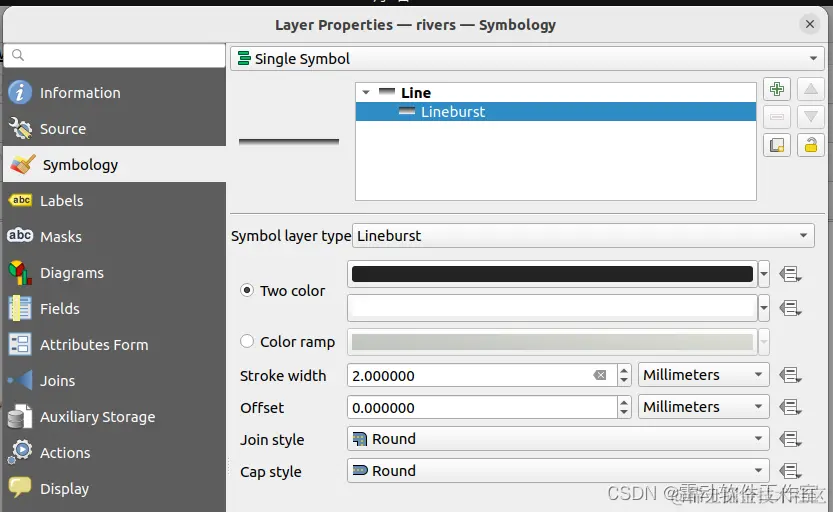Open data-defined override for Join style

coord(790,439)
